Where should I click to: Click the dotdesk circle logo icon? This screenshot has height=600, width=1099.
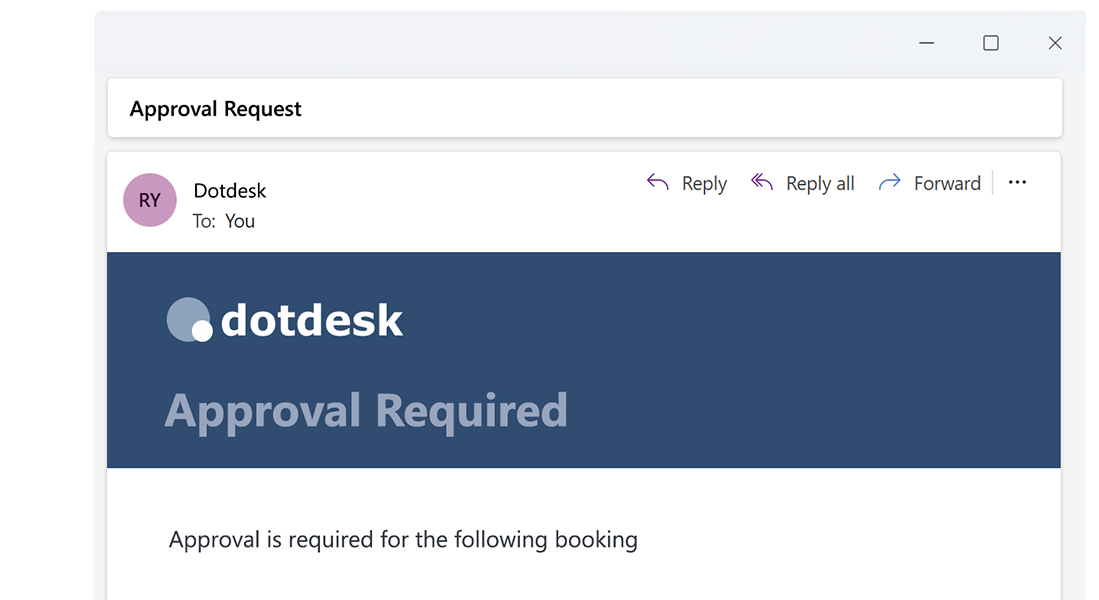pos(190,320)
